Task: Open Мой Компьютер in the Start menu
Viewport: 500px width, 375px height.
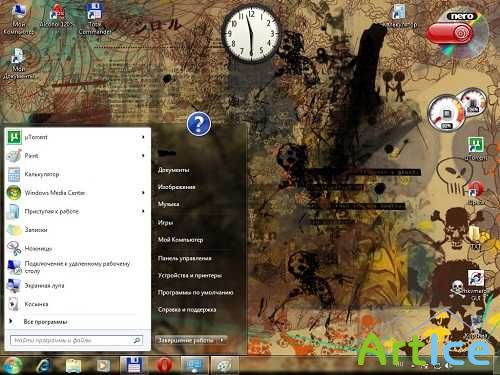Action: 180,240
